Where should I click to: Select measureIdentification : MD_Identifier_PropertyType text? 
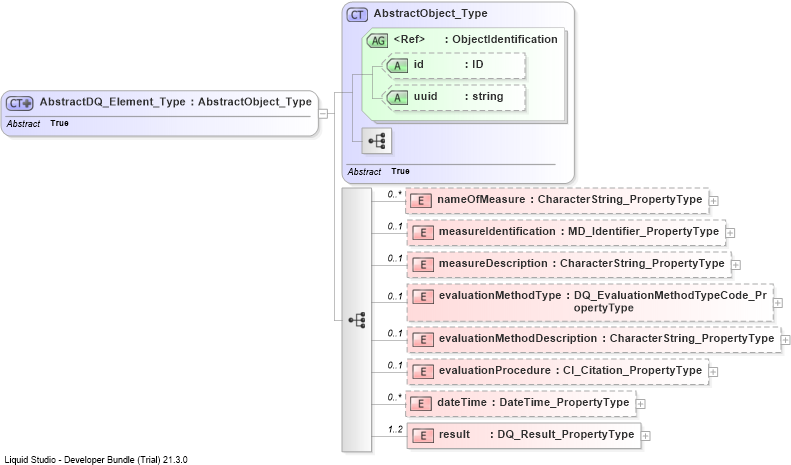pyautogui.click(x=579, y=231)
